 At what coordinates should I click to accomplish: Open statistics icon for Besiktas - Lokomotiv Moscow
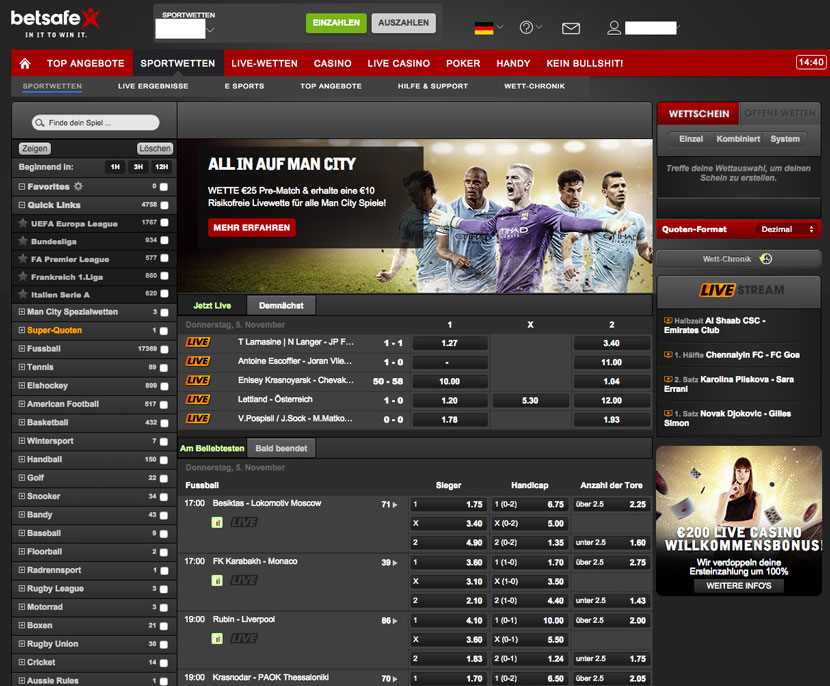217,523
